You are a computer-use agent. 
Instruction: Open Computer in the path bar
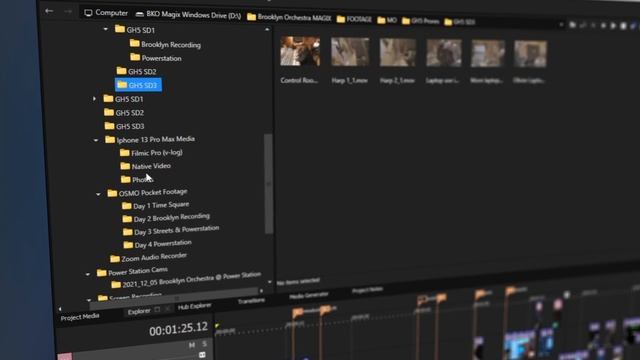click(x=106, y=13)
